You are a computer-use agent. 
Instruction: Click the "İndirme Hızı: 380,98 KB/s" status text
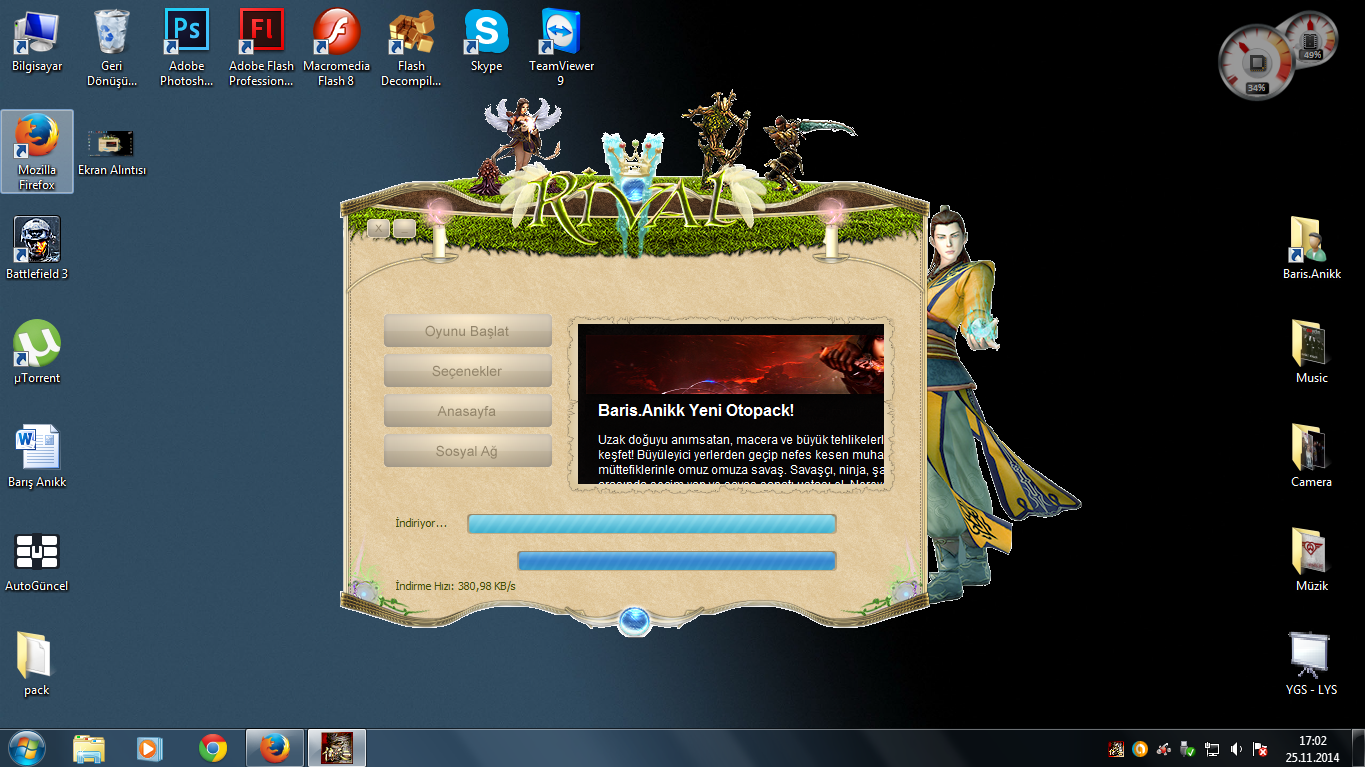(x=455, y=586)
